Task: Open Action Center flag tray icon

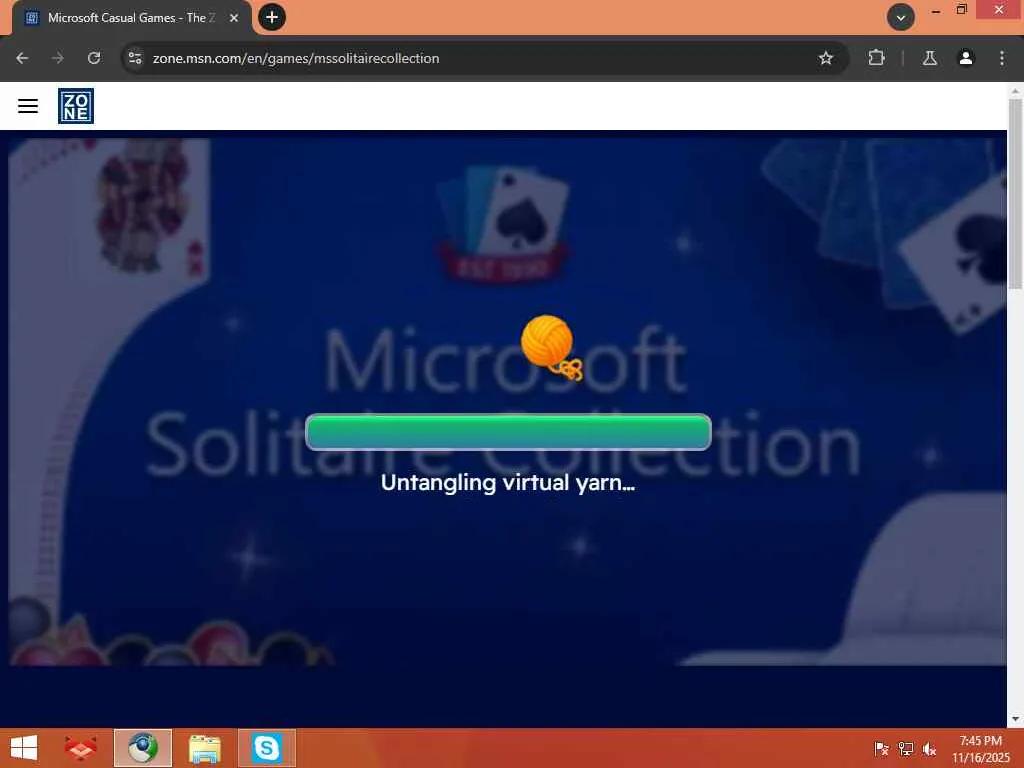Action: click(x=881, y=749)
